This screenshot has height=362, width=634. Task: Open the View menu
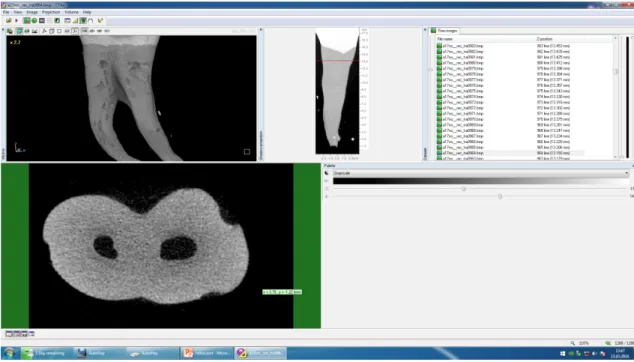click(x=17, y=12)
